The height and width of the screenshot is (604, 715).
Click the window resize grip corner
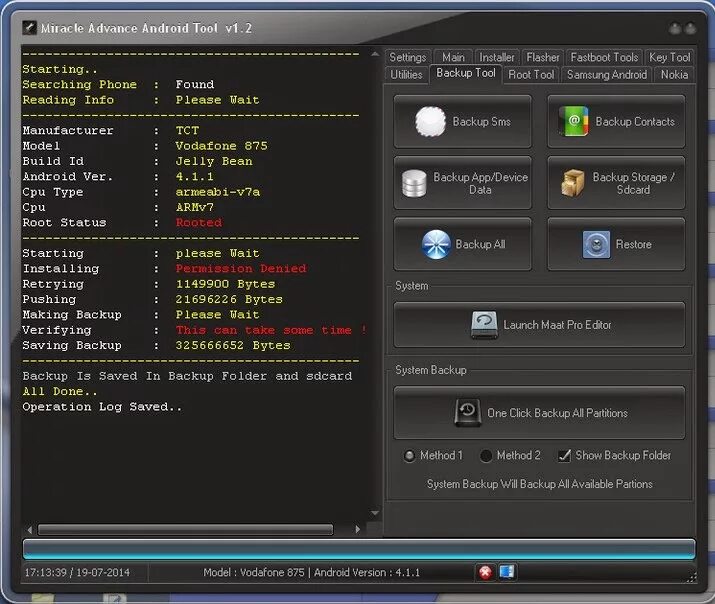pos(692,578)
